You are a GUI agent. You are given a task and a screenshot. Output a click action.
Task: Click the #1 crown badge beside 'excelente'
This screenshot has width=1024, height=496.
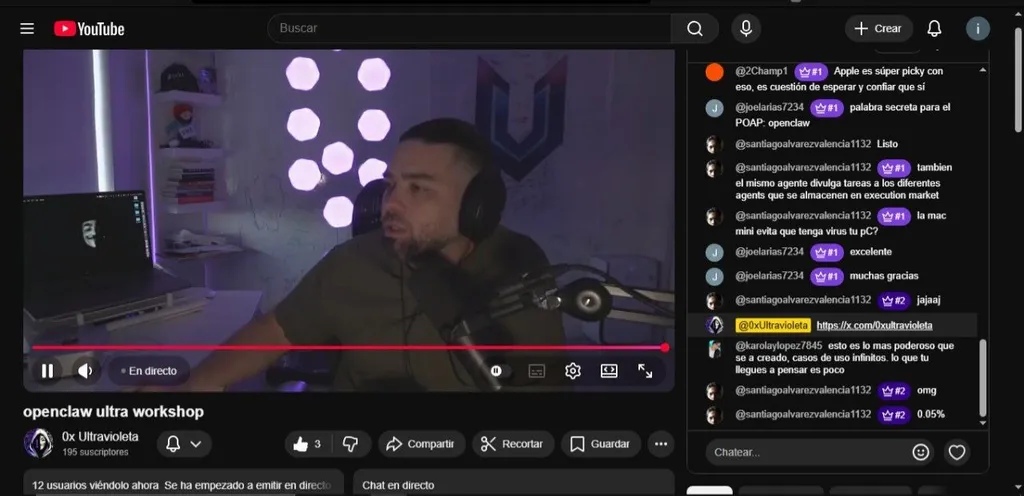pyautogui.click(x=827, y=252)
